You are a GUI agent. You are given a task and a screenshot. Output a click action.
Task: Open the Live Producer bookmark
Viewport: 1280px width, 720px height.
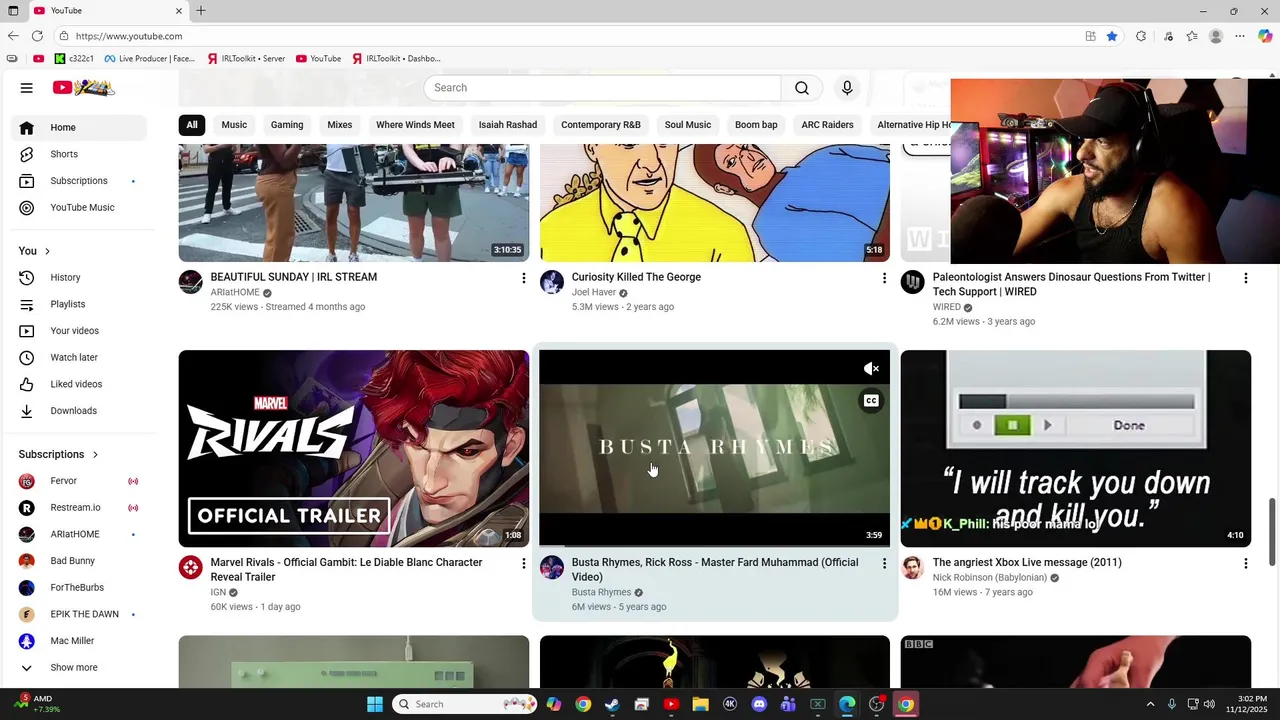pyautogui.click(x=150, y=59)
